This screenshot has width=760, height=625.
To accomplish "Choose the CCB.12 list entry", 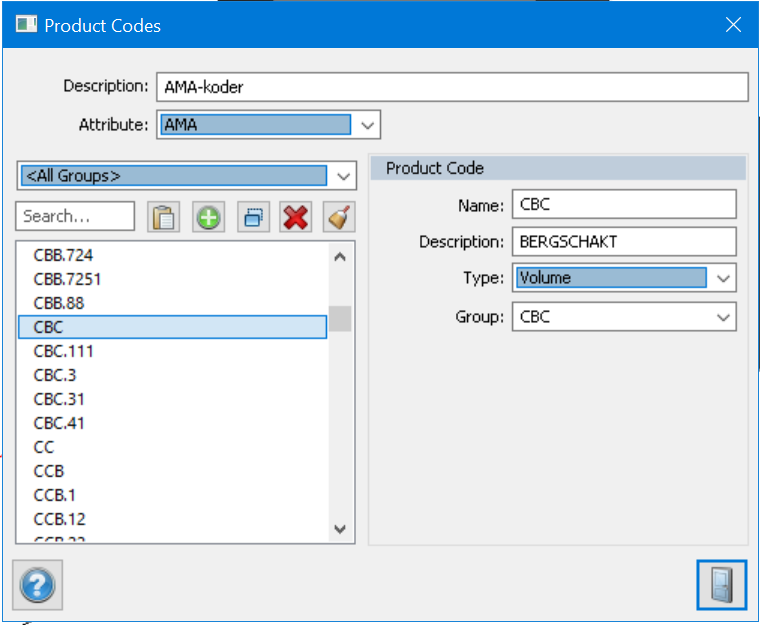I will point(59,519).
